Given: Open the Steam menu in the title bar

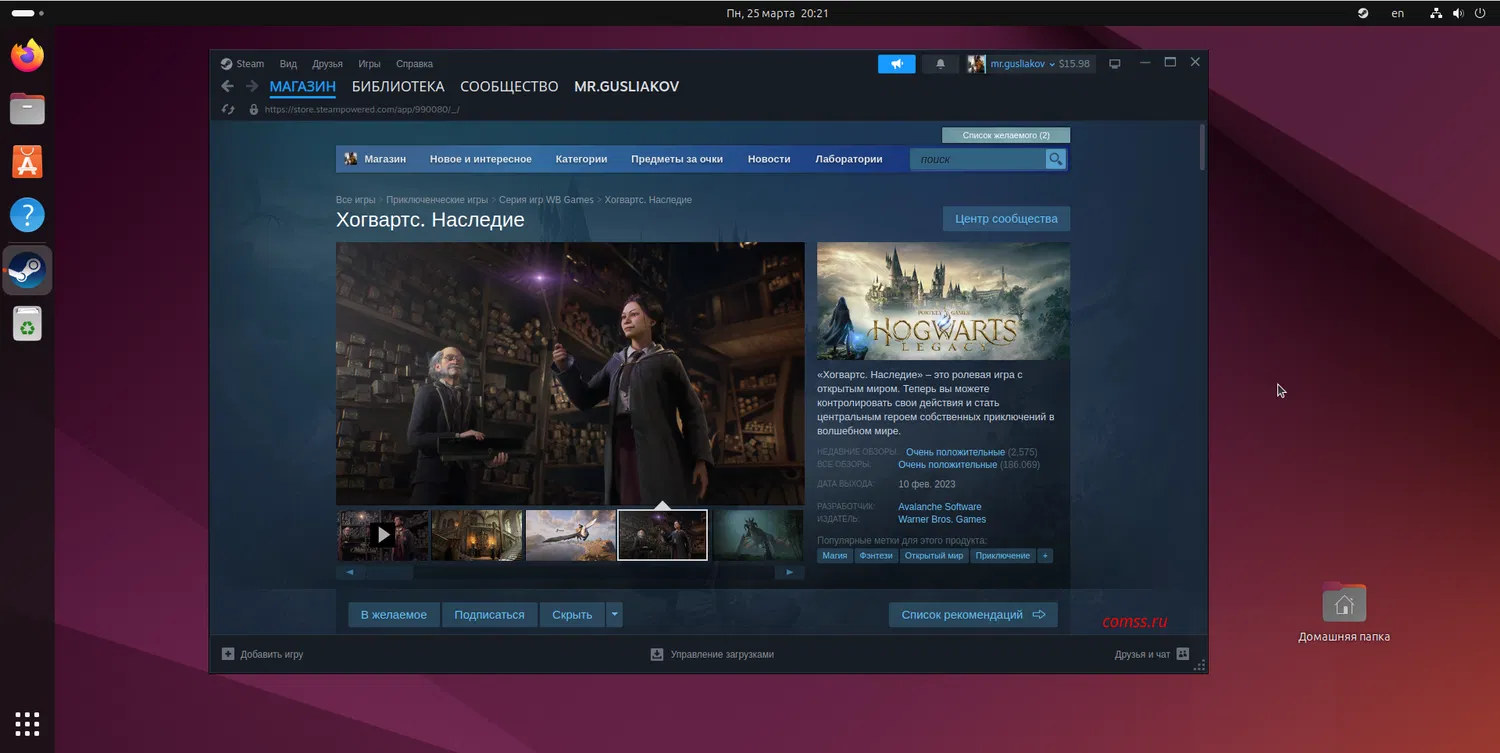Looking at the screenshot, I should pyautogui.click(x=243, y=64).
